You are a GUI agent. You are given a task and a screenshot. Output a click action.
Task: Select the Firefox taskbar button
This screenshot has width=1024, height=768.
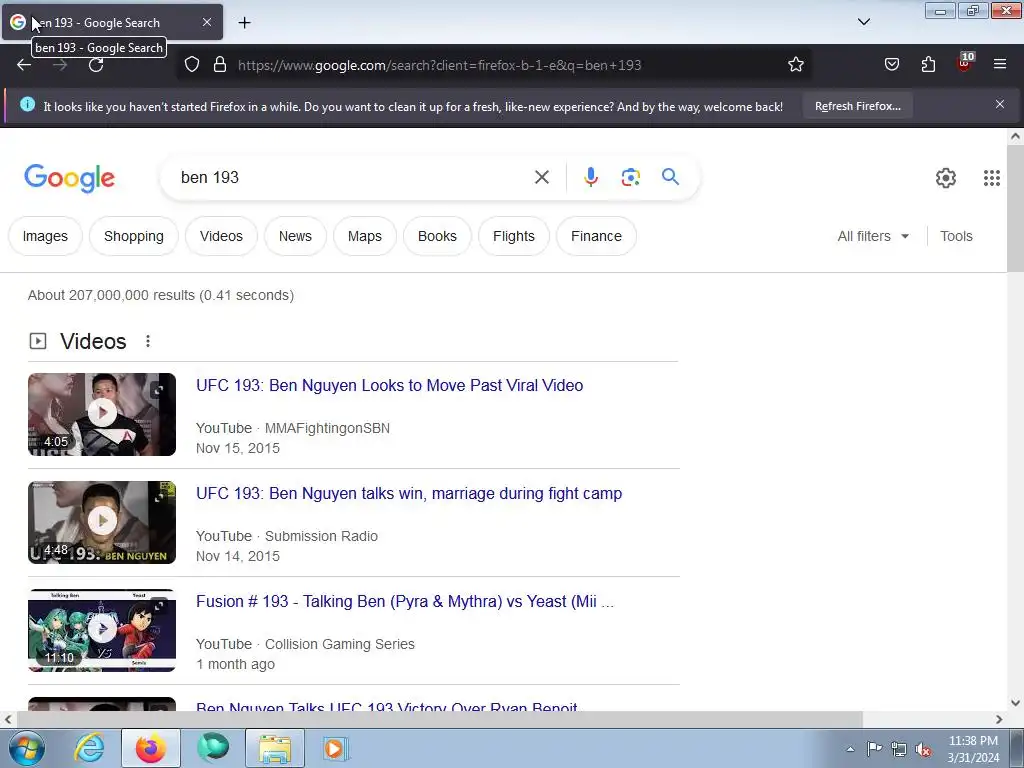pyautogui.click(x=151, y=748)
